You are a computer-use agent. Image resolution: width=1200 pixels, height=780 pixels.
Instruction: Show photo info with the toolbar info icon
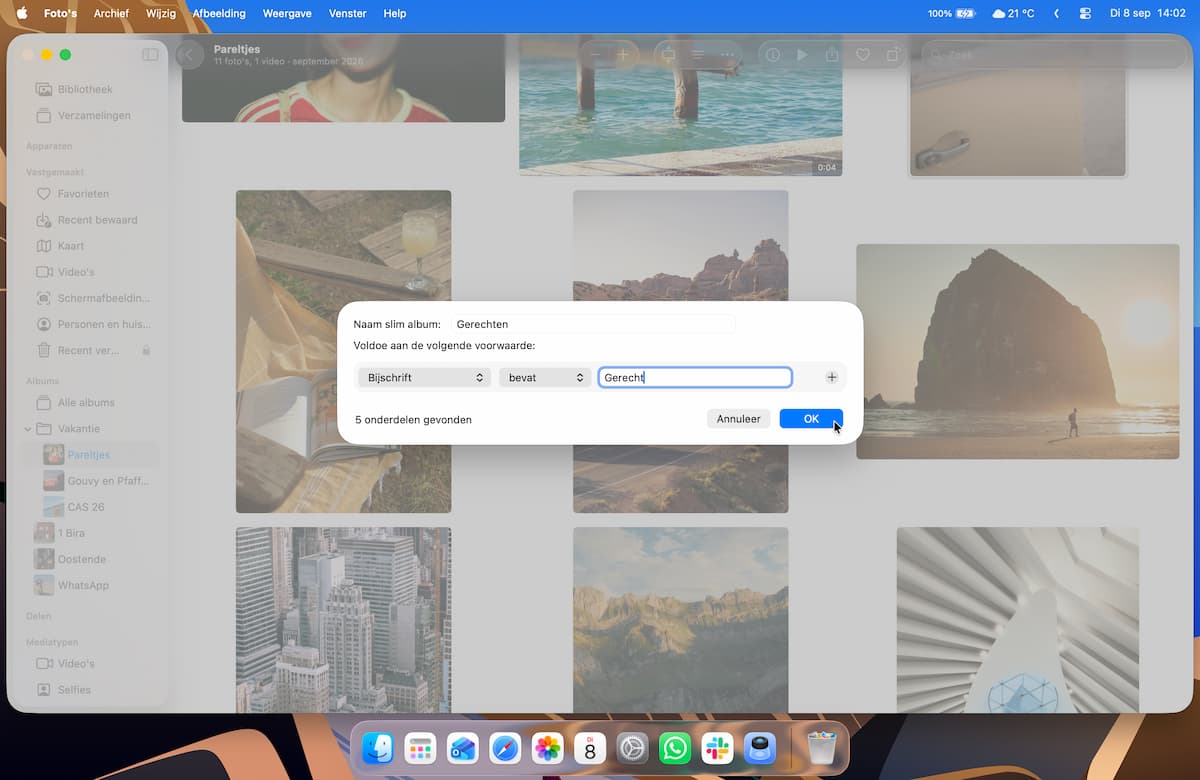[773, 55]
